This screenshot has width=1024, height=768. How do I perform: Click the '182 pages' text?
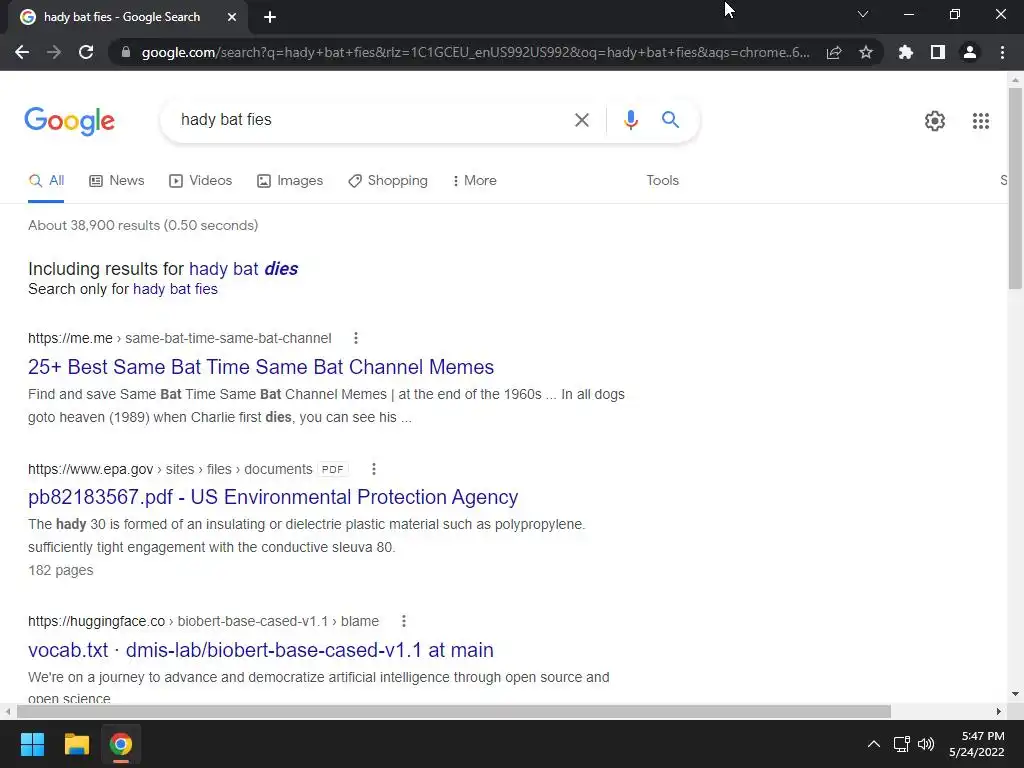pyautogui.click(x=61, y=570)
